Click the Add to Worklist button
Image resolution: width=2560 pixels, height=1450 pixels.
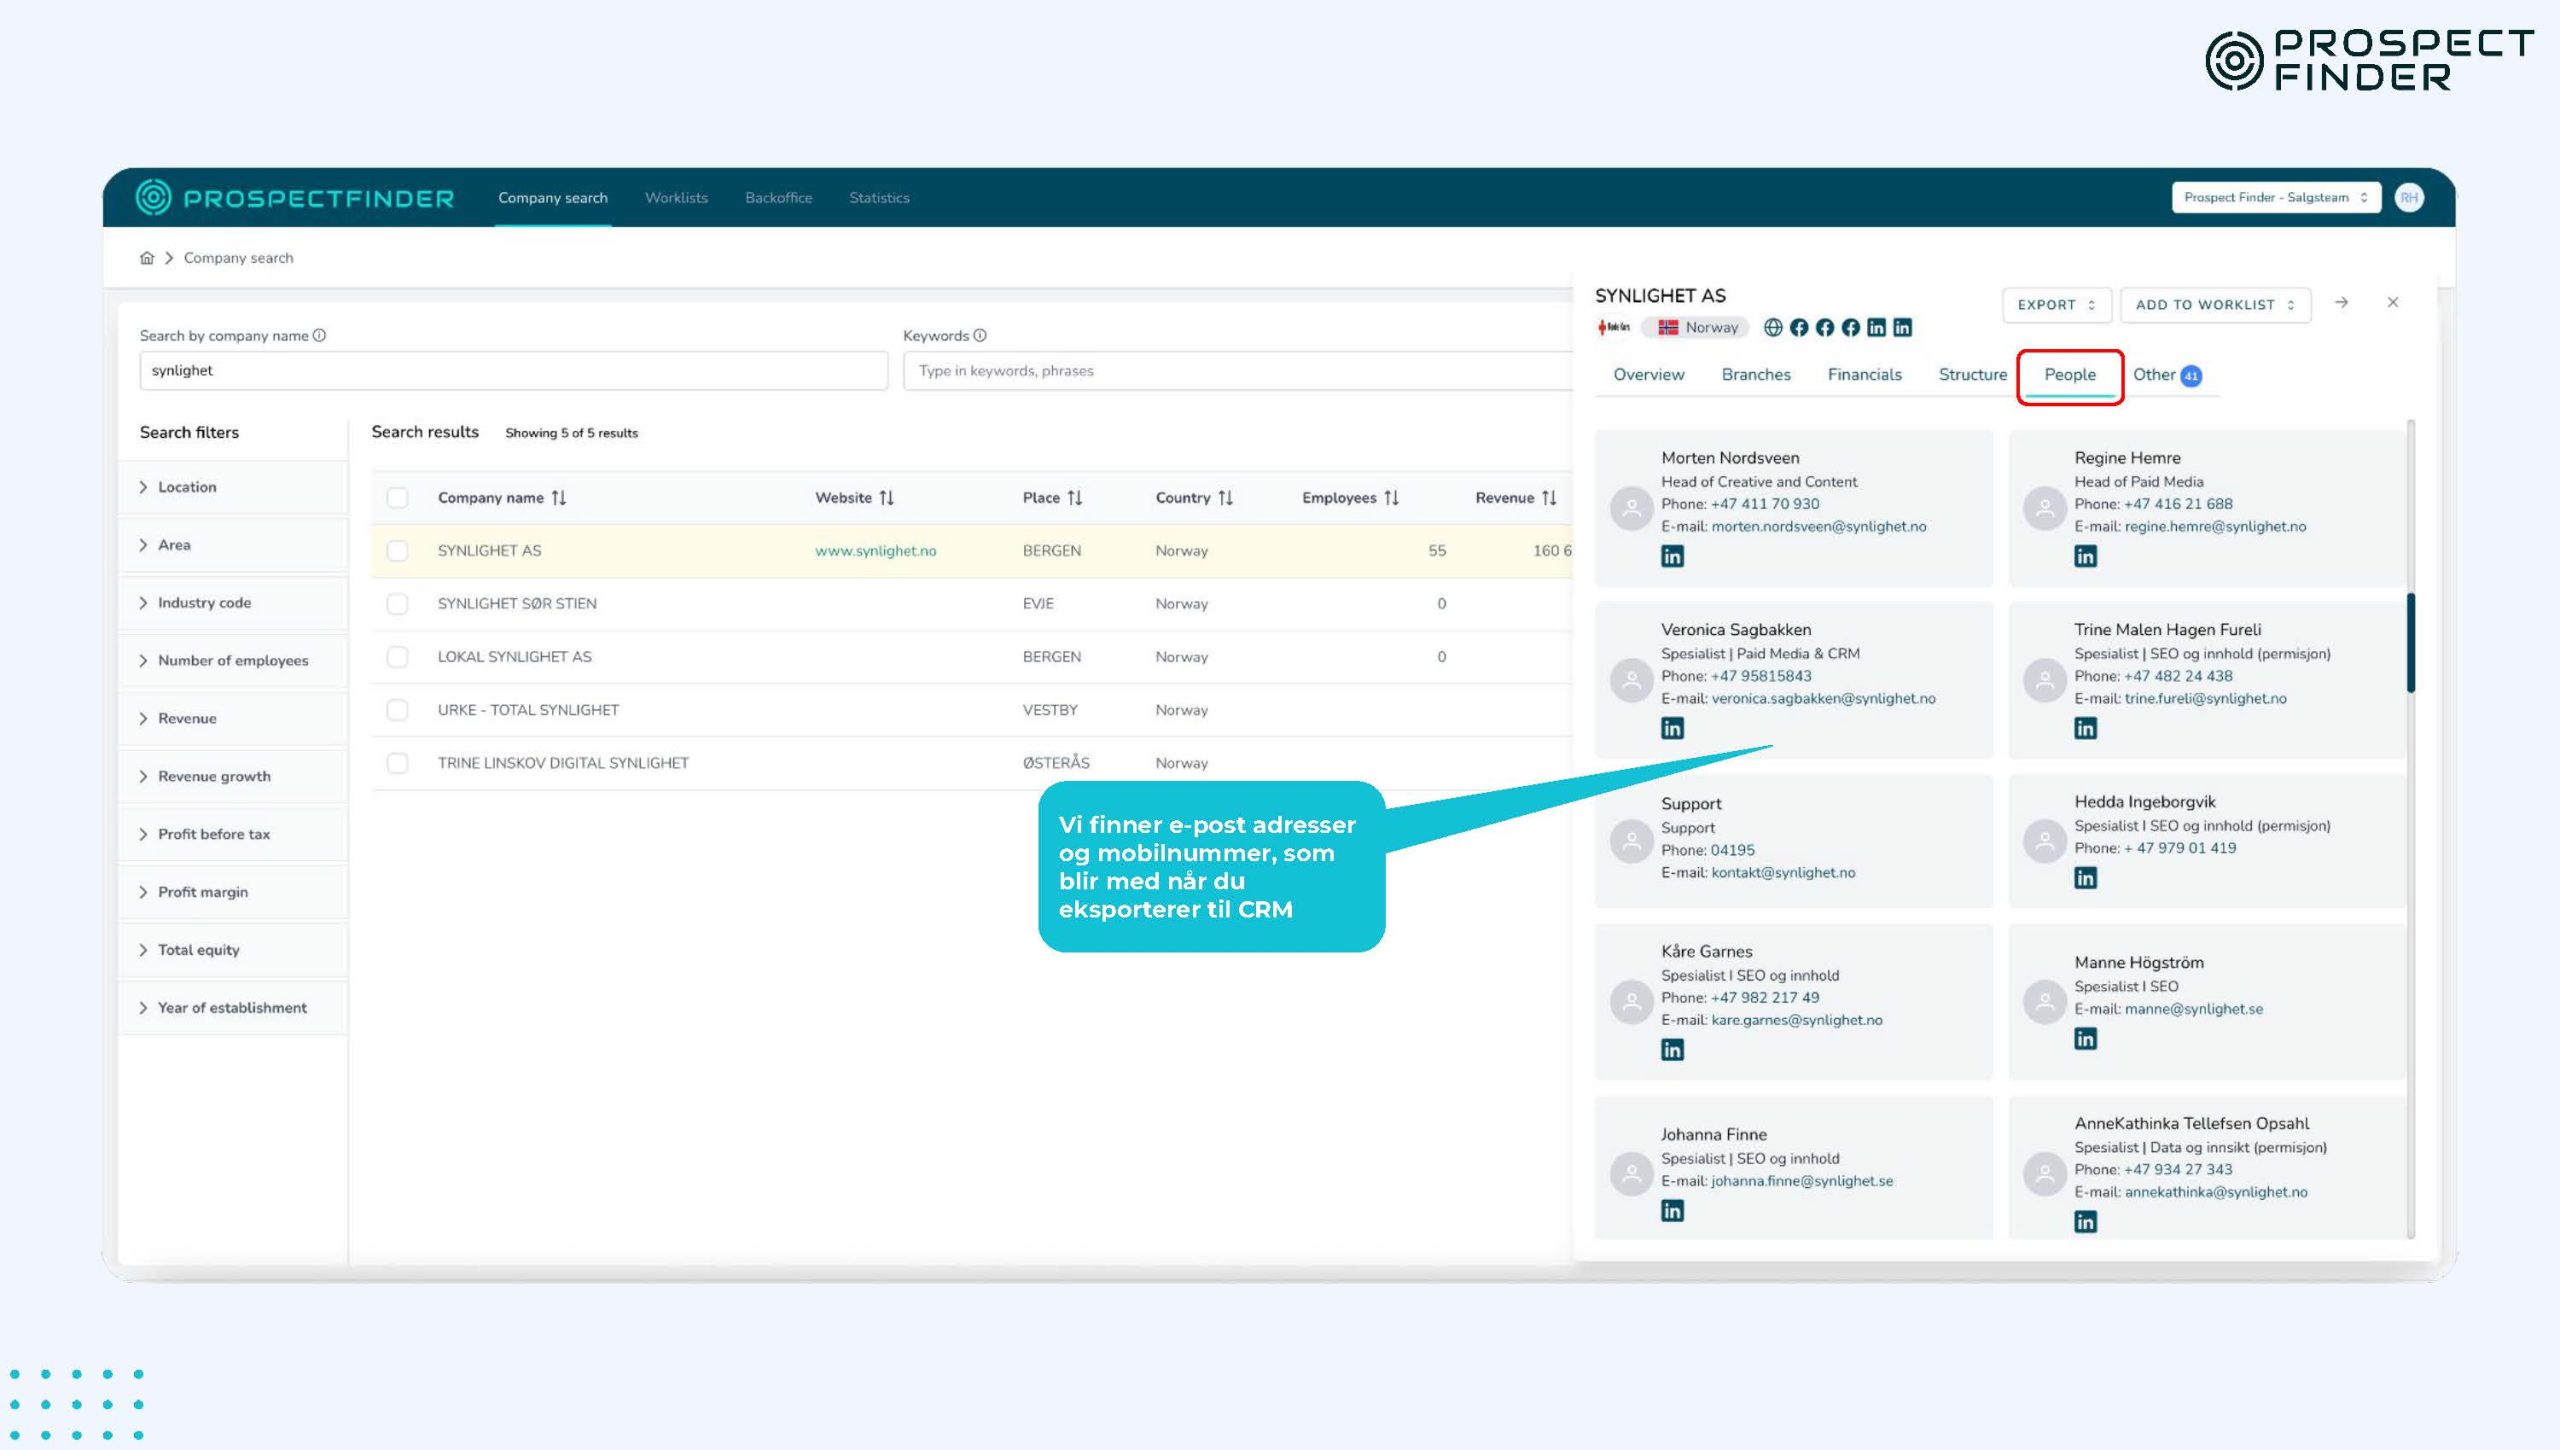coord(2215,305)
